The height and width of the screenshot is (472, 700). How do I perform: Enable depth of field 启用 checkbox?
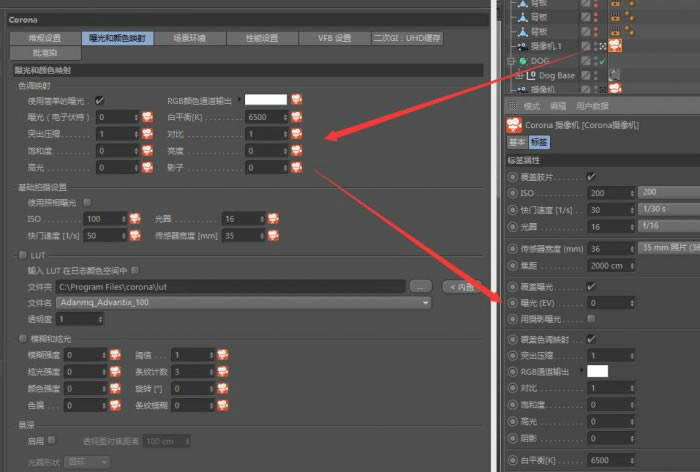[52, 440]
